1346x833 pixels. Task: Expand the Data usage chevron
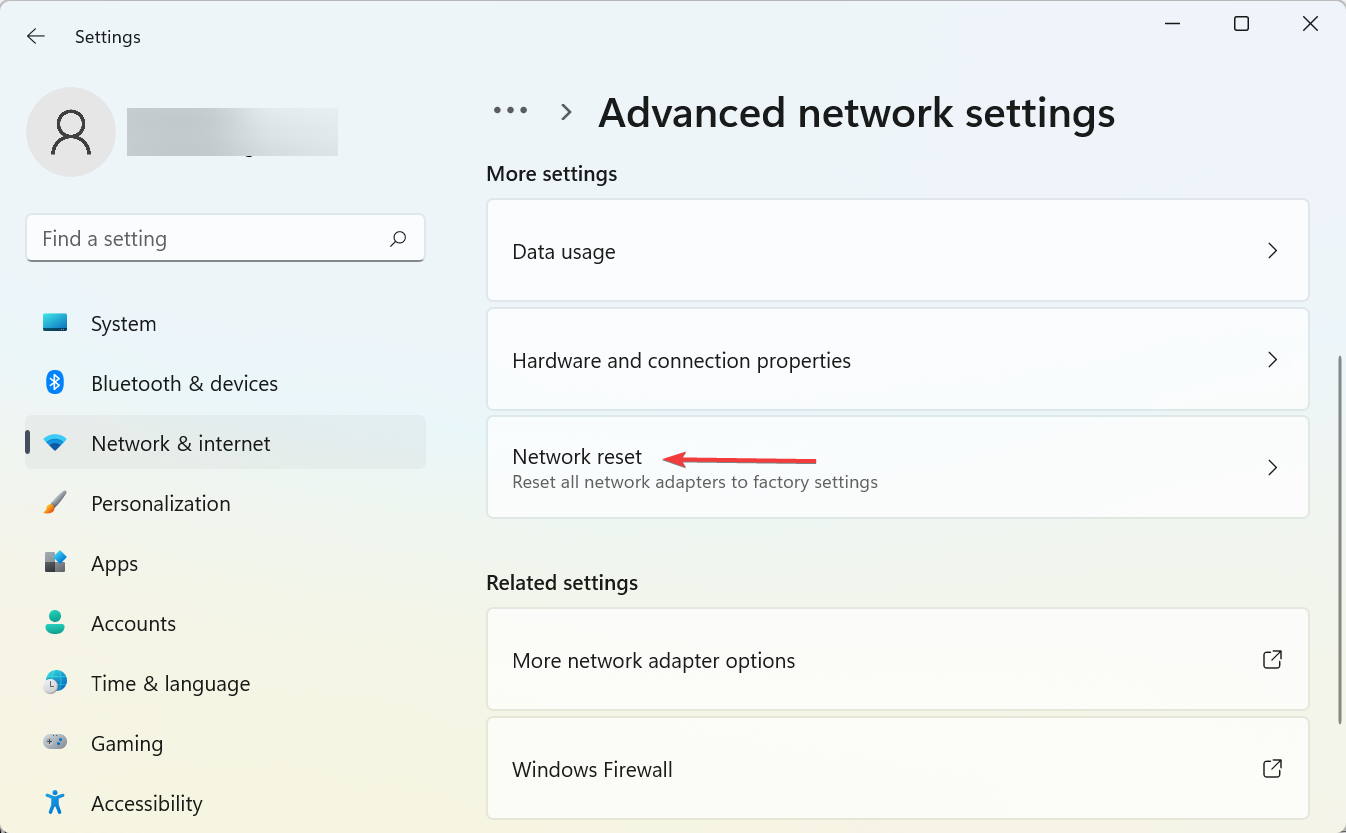(x=1272, y=251)
